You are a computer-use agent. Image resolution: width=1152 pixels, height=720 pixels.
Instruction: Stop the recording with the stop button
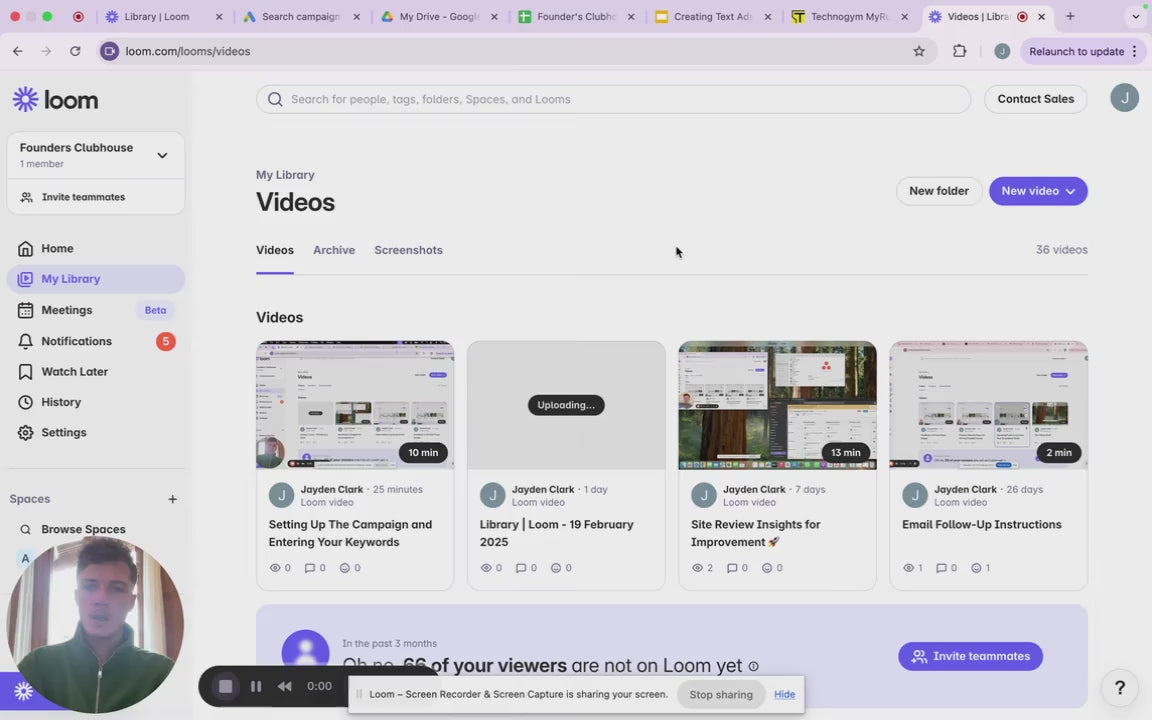coord(226,686)
